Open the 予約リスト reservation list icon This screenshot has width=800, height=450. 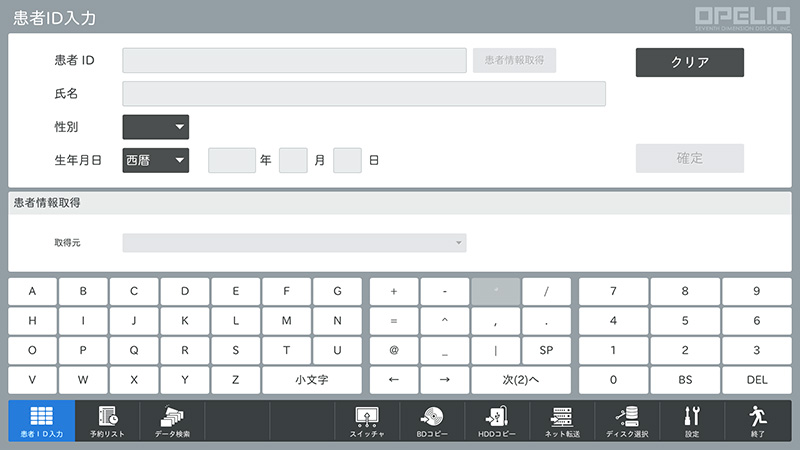point(107,421)
